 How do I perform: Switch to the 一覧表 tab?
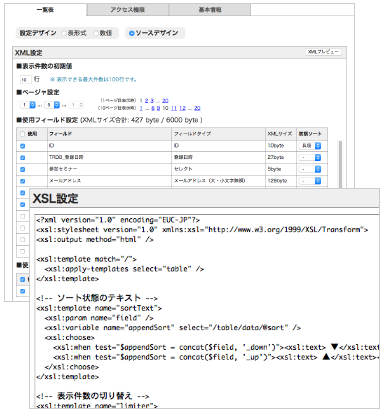[46, 10]
